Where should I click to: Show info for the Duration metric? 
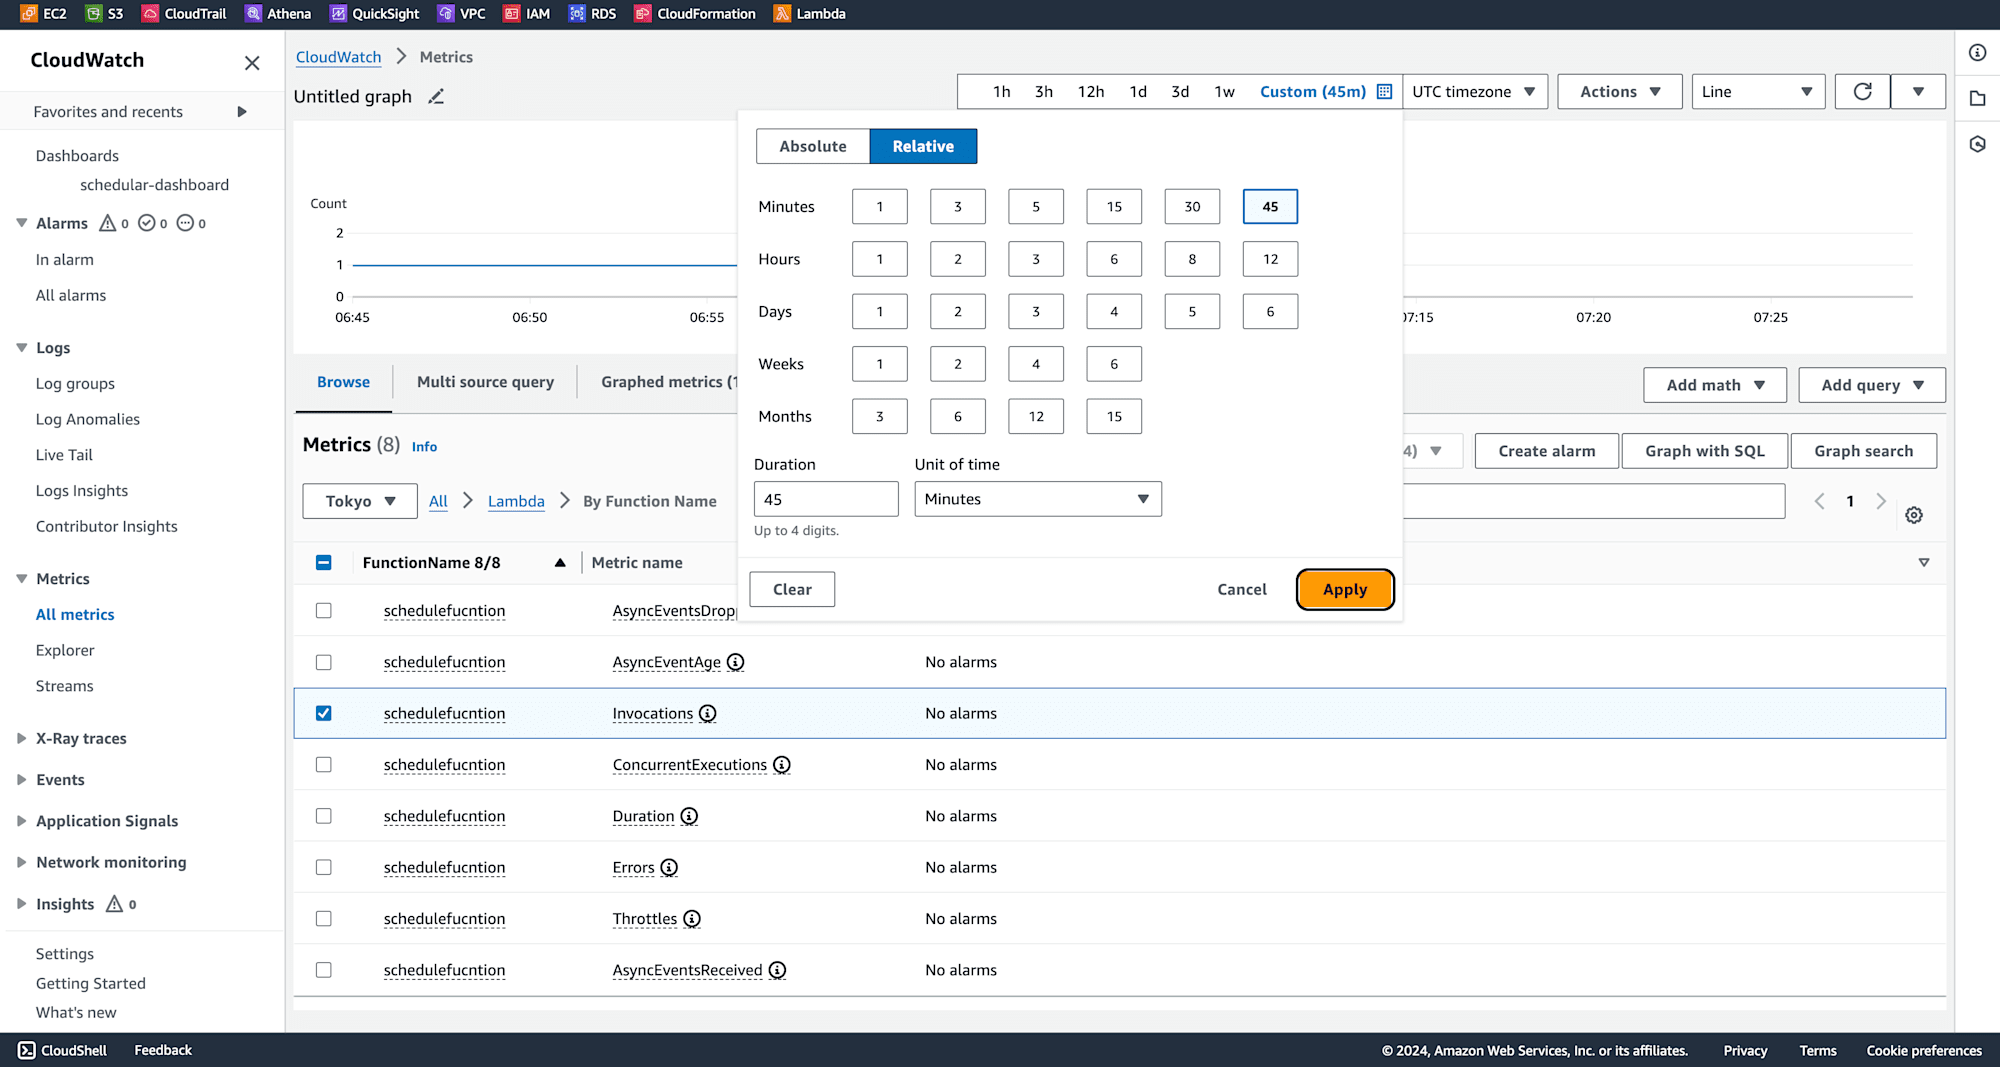click(x=689, y=816)
